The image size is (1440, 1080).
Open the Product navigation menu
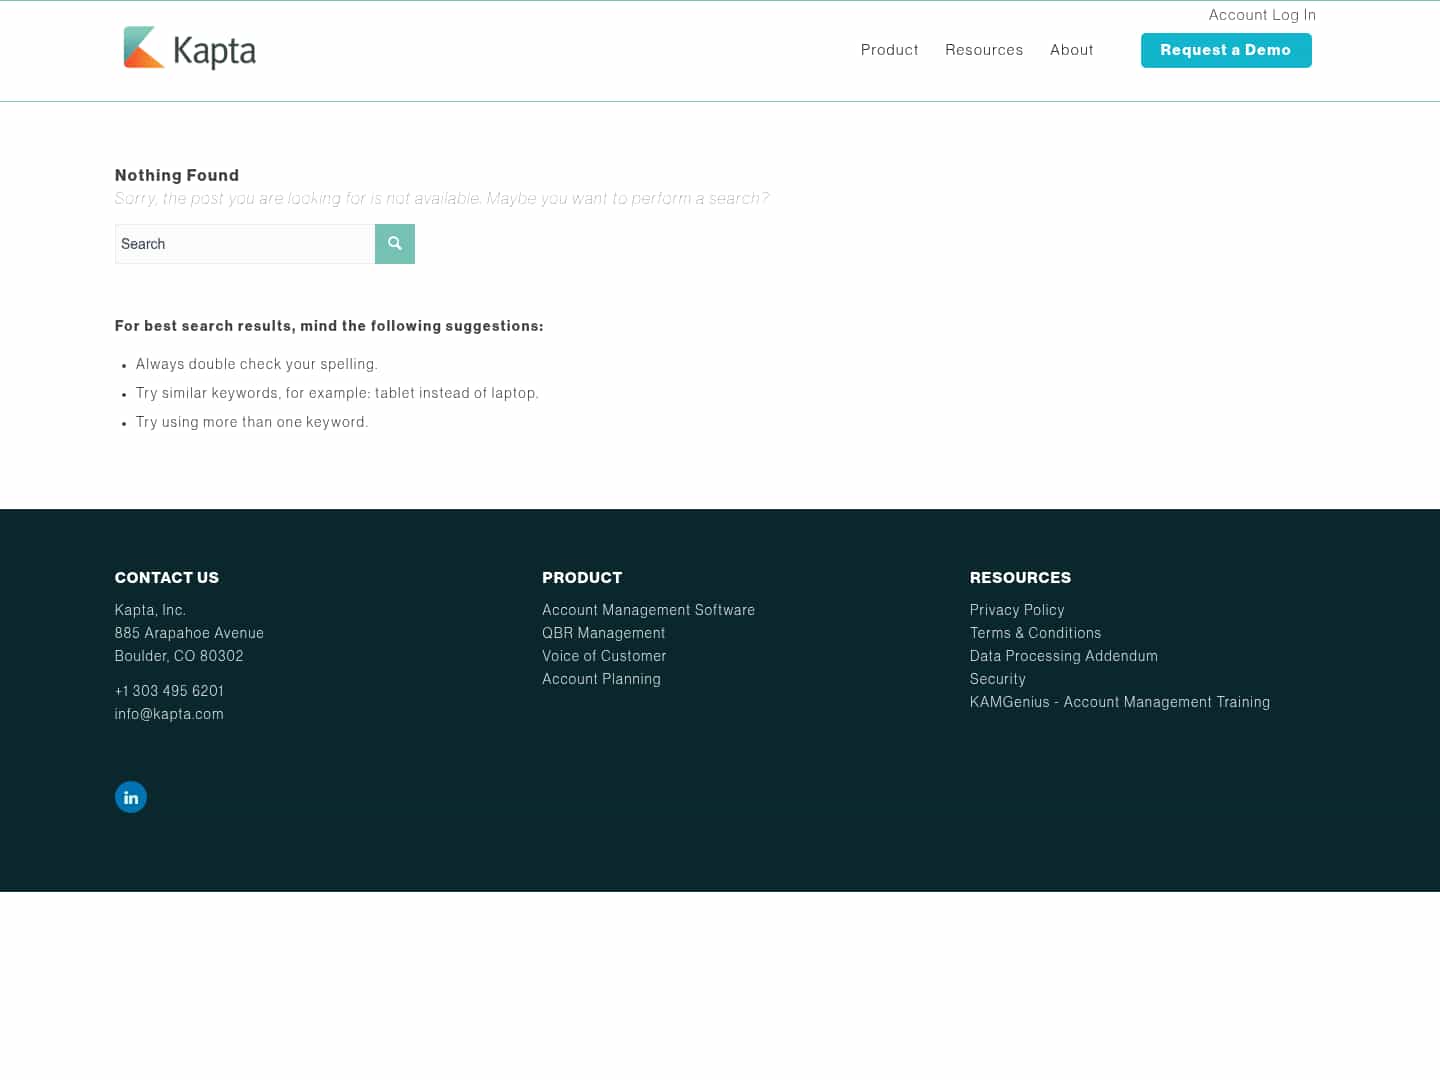[889, 50]
